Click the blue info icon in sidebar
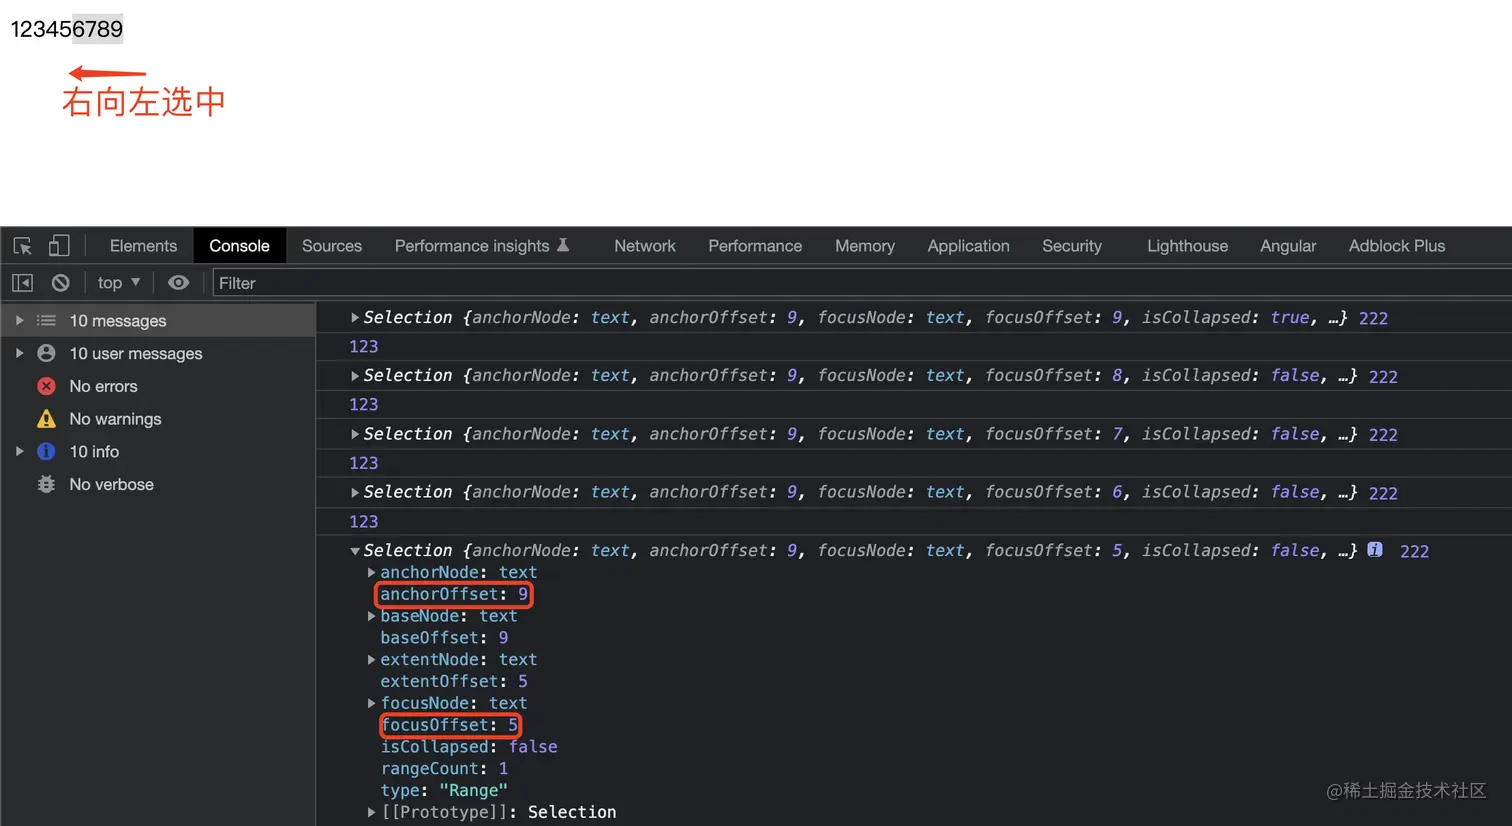Image resolution: width=1512 pixels, height=826 pixels. pyautogui.click(x=46, y=451)
